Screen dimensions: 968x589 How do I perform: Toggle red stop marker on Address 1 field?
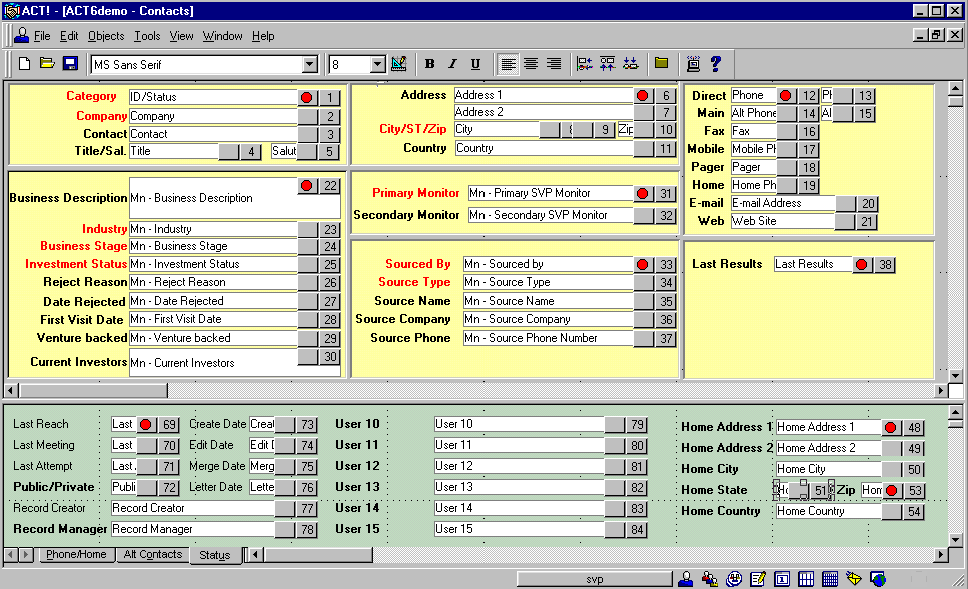(643, 96)
